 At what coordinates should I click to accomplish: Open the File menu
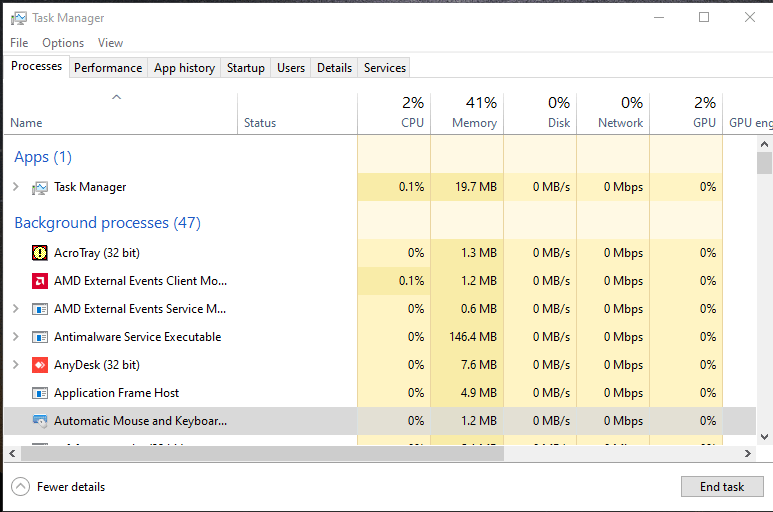[19, 43]
